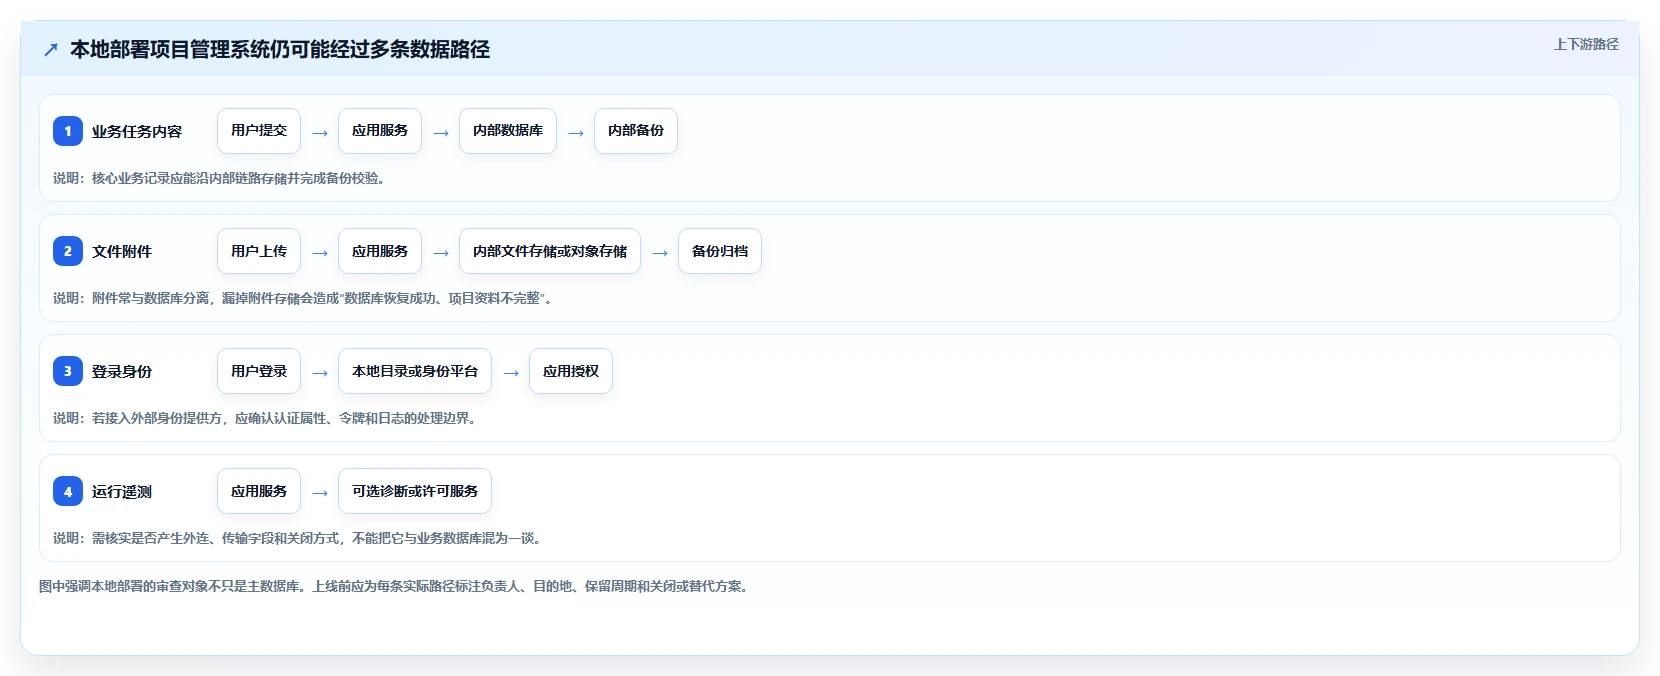The image size is (1660, 676).
Task: Click the arrow between 用户提交 and 应用服务
Action: pyautogui.click(x=320, y=133)
